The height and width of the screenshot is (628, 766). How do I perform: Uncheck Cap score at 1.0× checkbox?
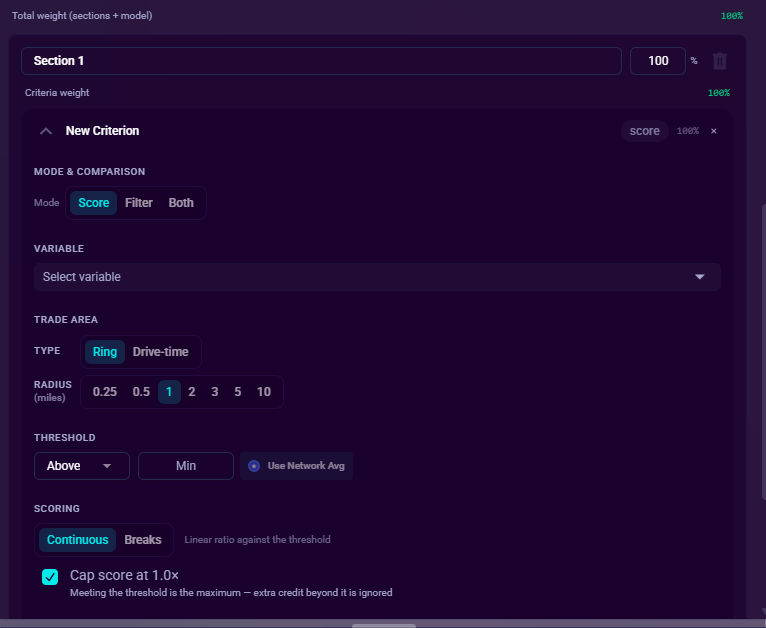[50, 577]
